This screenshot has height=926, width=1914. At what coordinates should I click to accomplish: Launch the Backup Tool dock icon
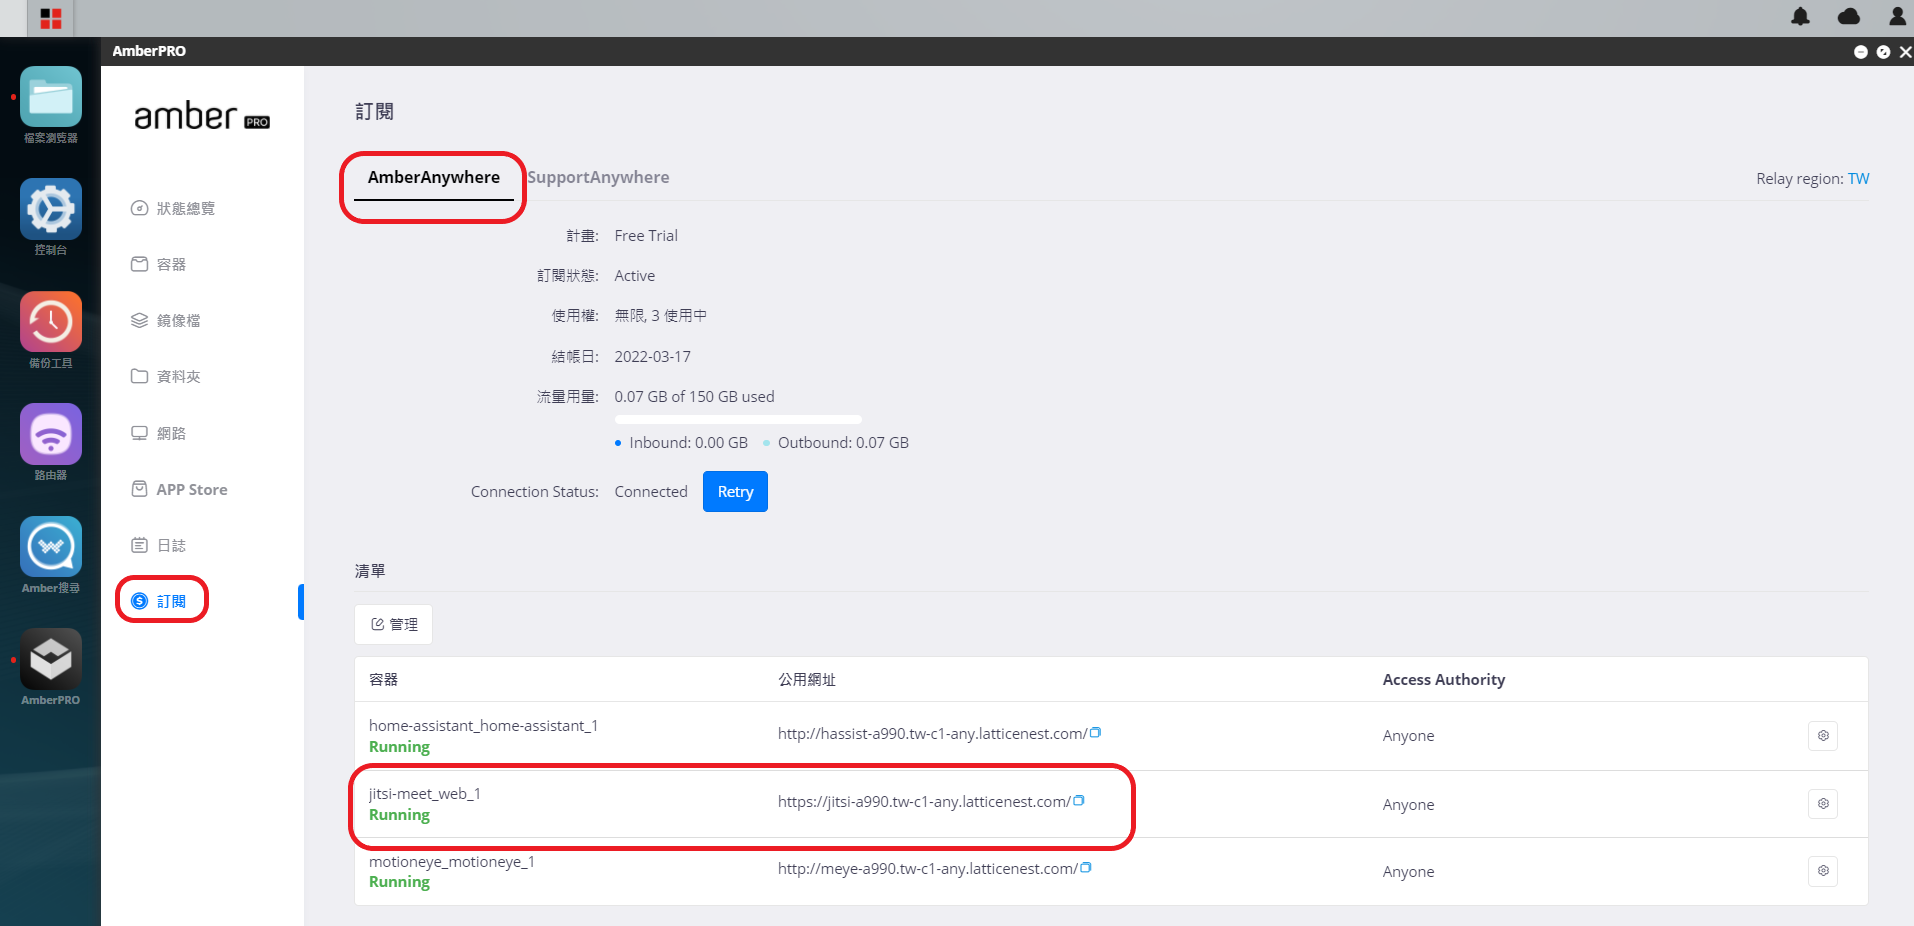pos(51,322)
